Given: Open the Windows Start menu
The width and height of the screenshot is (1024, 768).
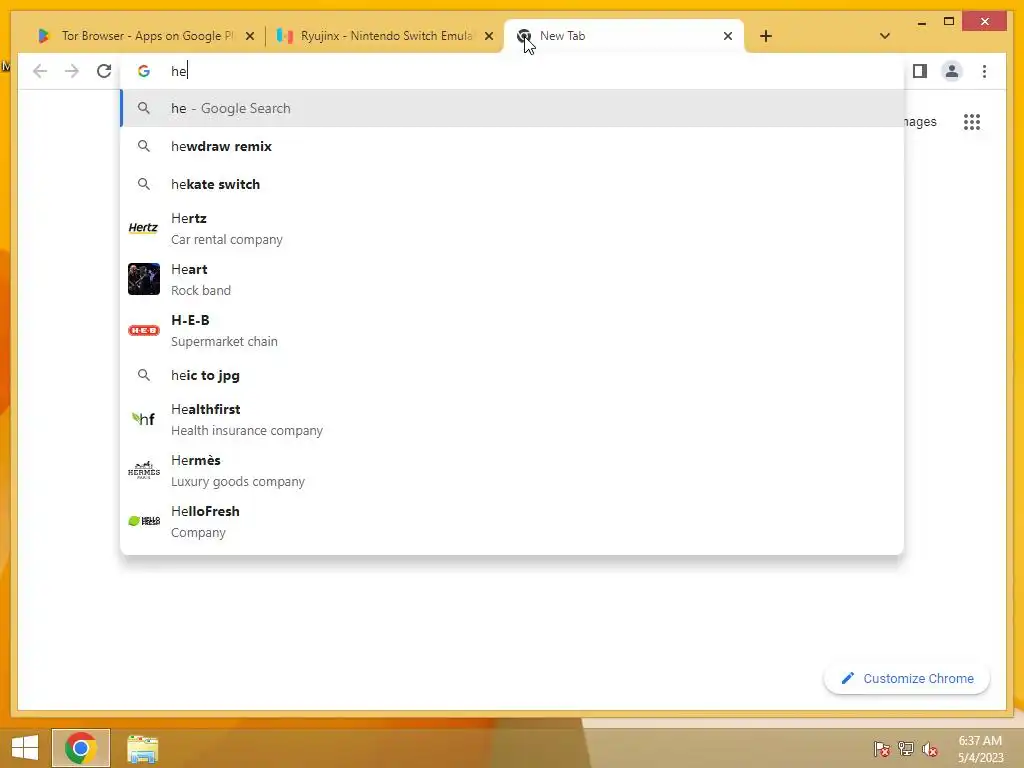Looking at the screenshot, I should 25,748.
